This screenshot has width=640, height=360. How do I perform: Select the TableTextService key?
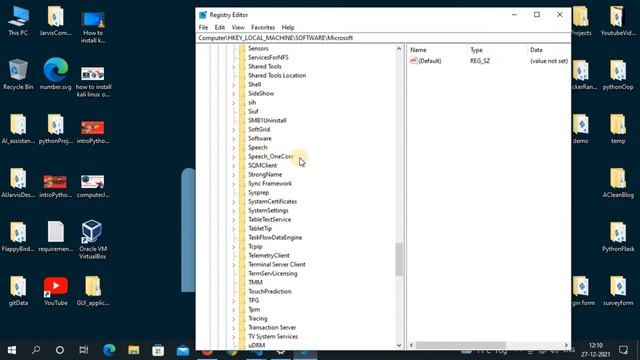point(269,219)
